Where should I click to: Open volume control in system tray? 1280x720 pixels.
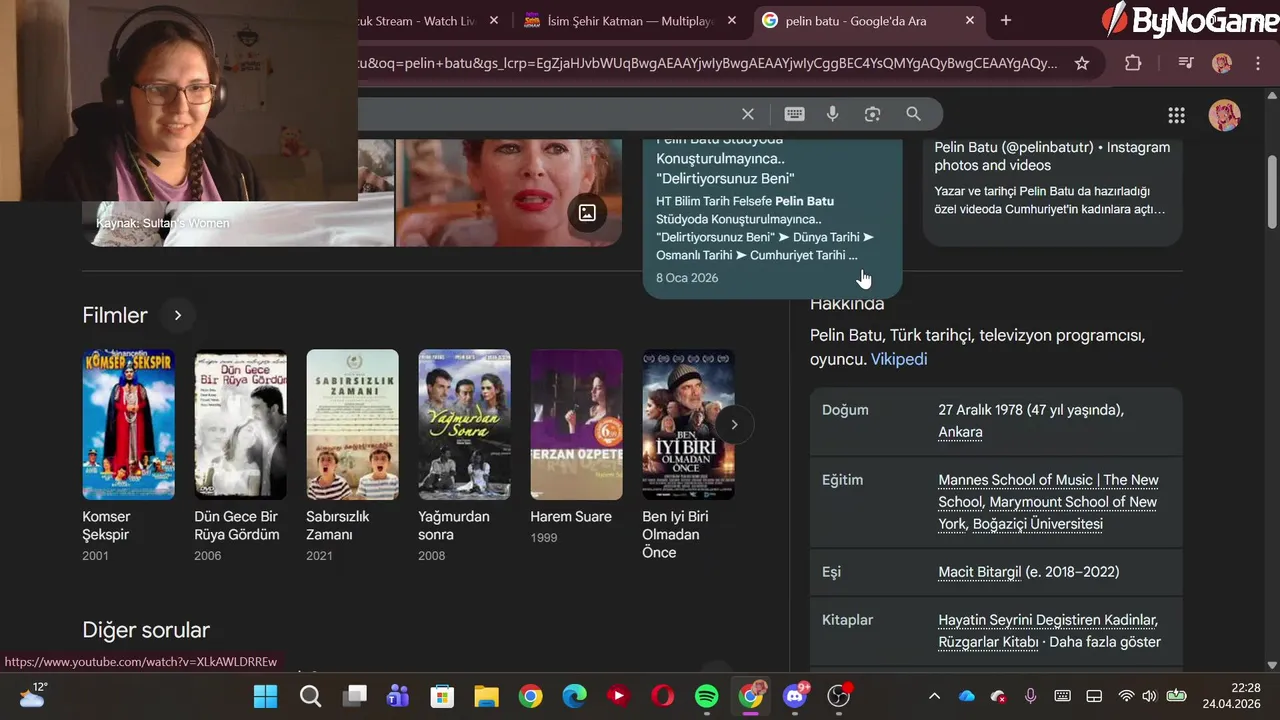(x=1149, y=696)
